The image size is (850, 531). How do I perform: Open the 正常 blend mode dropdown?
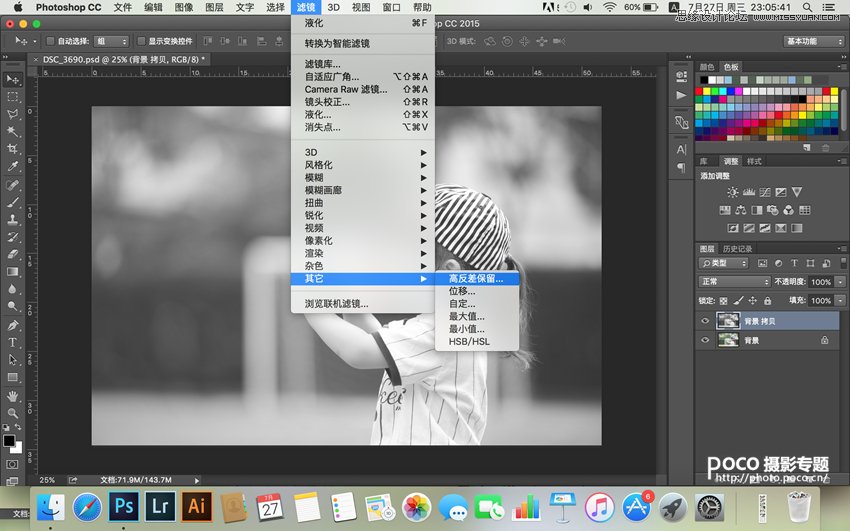pyautogui.click(x=734, y=282)
